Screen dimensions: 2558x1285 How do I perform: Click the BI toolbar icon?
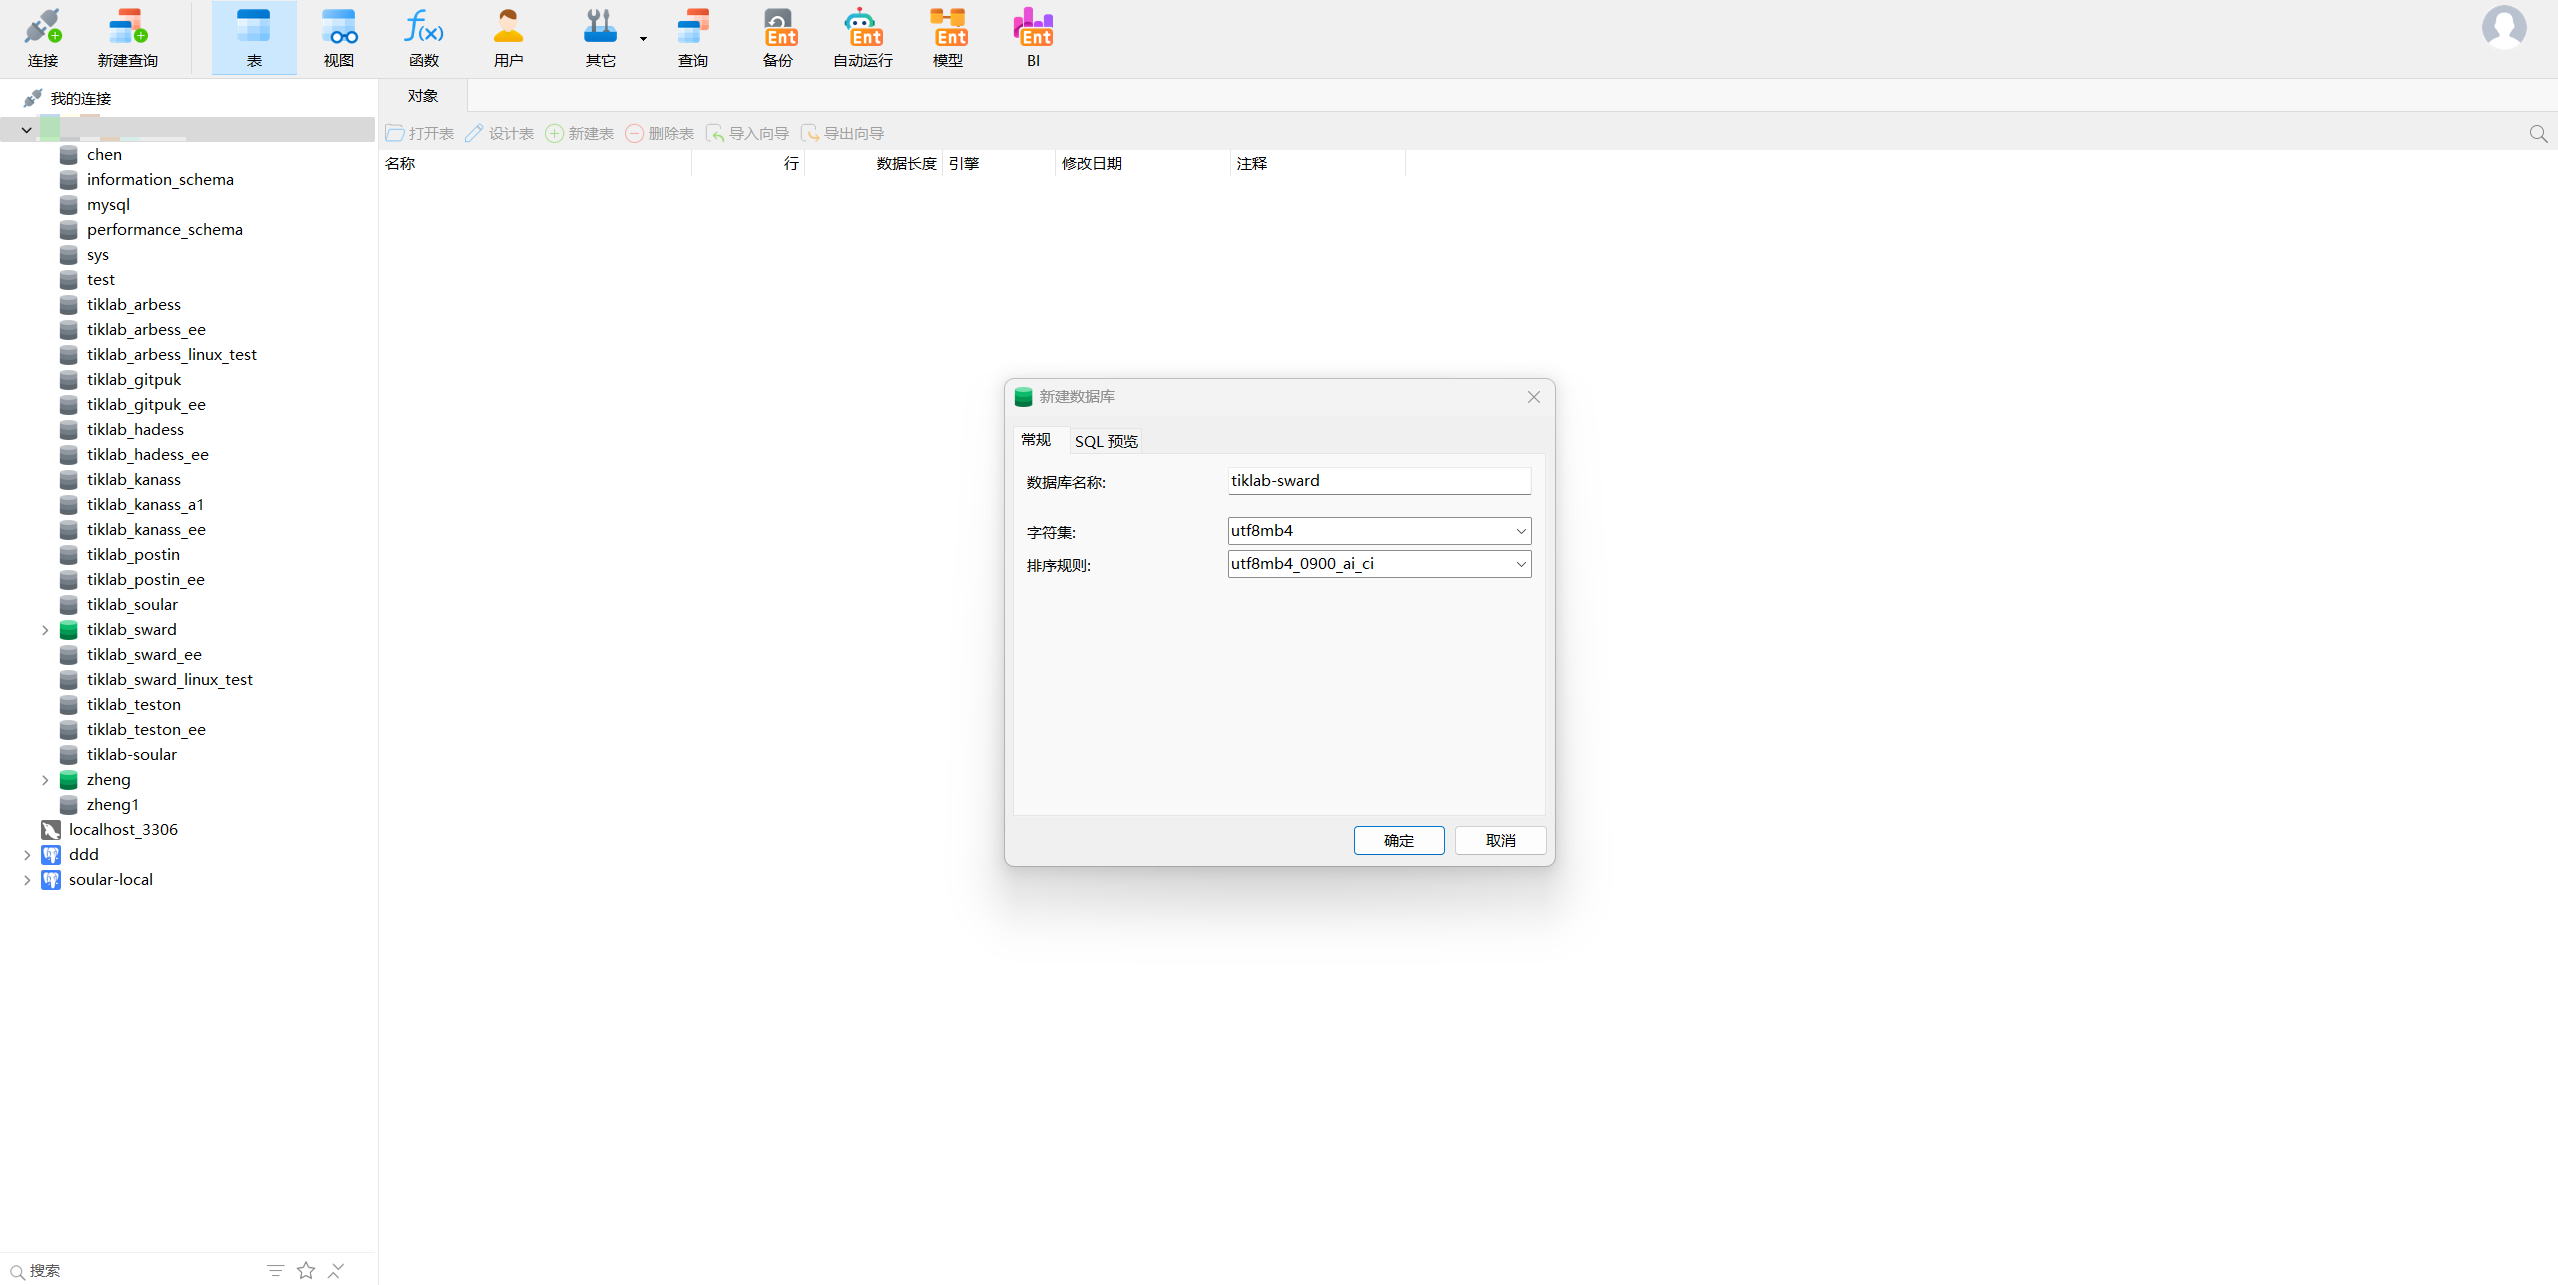[1033, 38]
